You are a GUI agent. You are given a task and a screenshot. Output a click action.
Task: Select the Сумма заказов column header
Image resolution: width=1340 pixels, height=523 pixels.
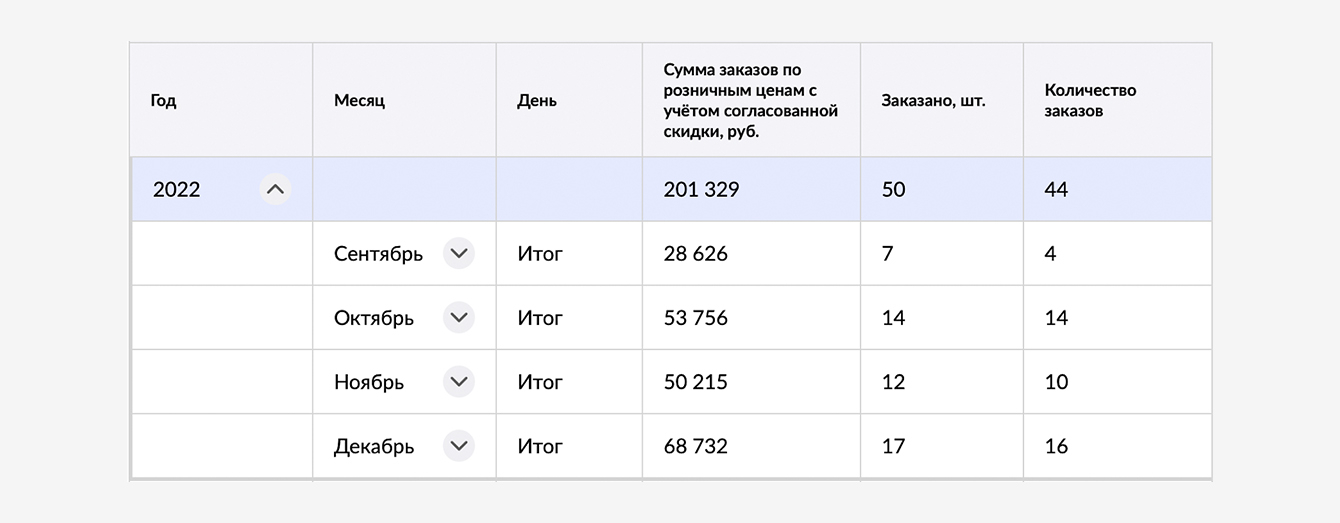click(x=750, y=100)
